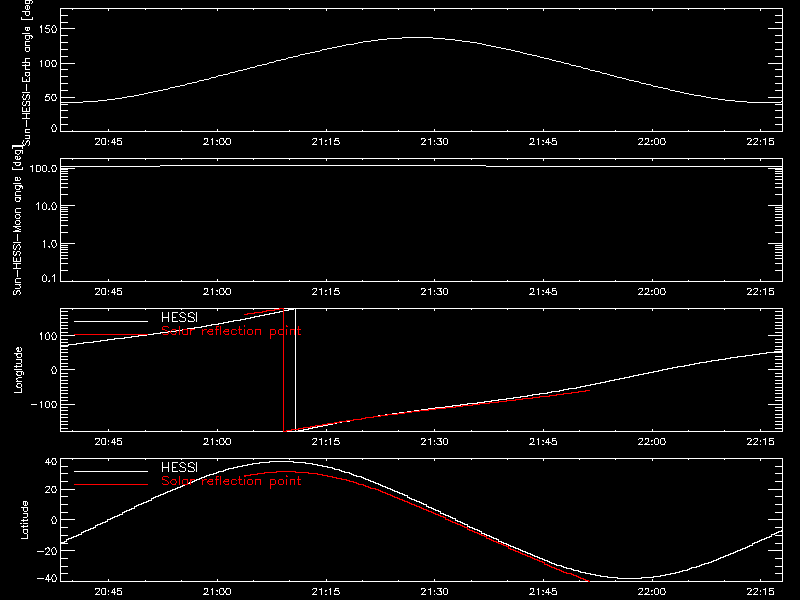Click the 50 tick on Earth angle plot
The width and height of the screenshot is (800, 600).
(x=51, y=98)
